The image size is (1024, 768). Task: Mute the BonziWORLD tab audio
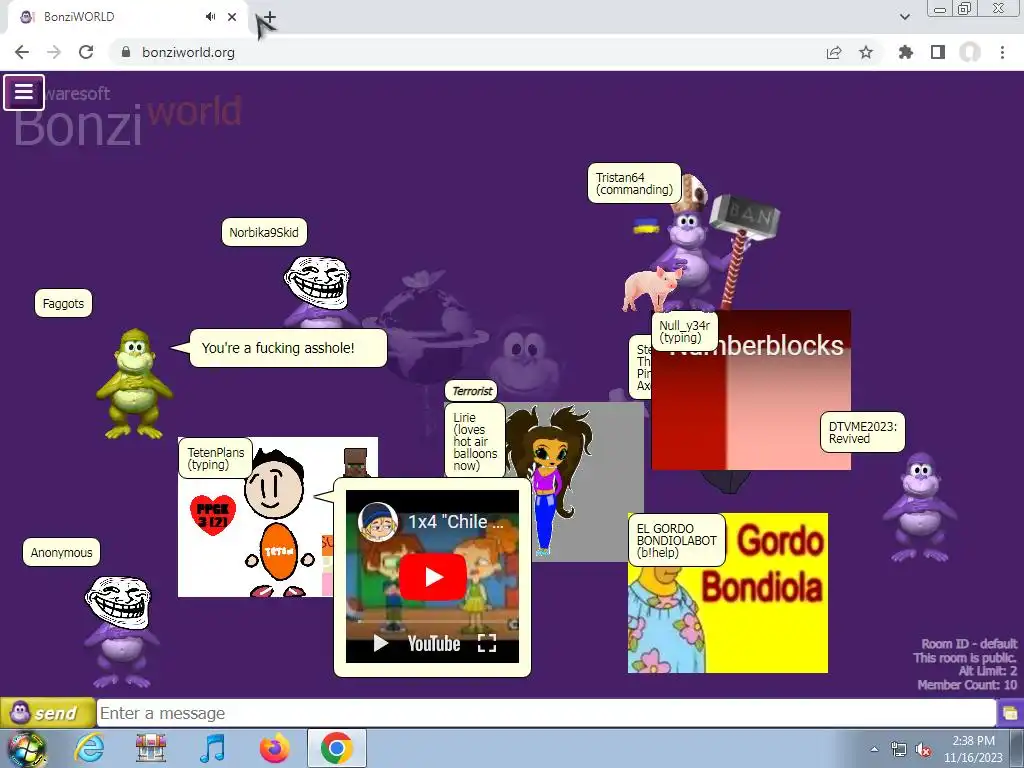click(210, 16)
